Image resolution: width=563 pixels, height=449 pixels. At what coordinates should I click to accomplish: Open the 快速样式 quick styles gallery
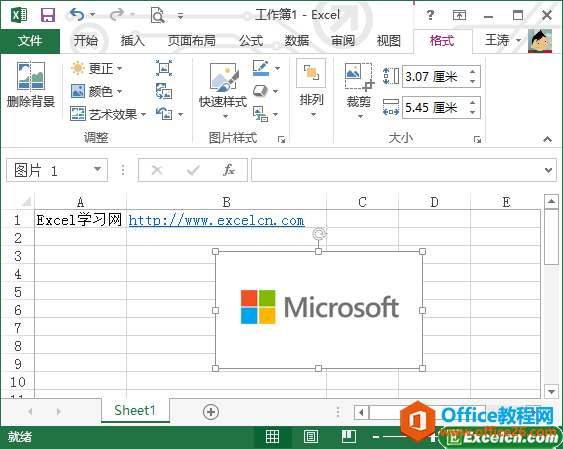point(223,90)
